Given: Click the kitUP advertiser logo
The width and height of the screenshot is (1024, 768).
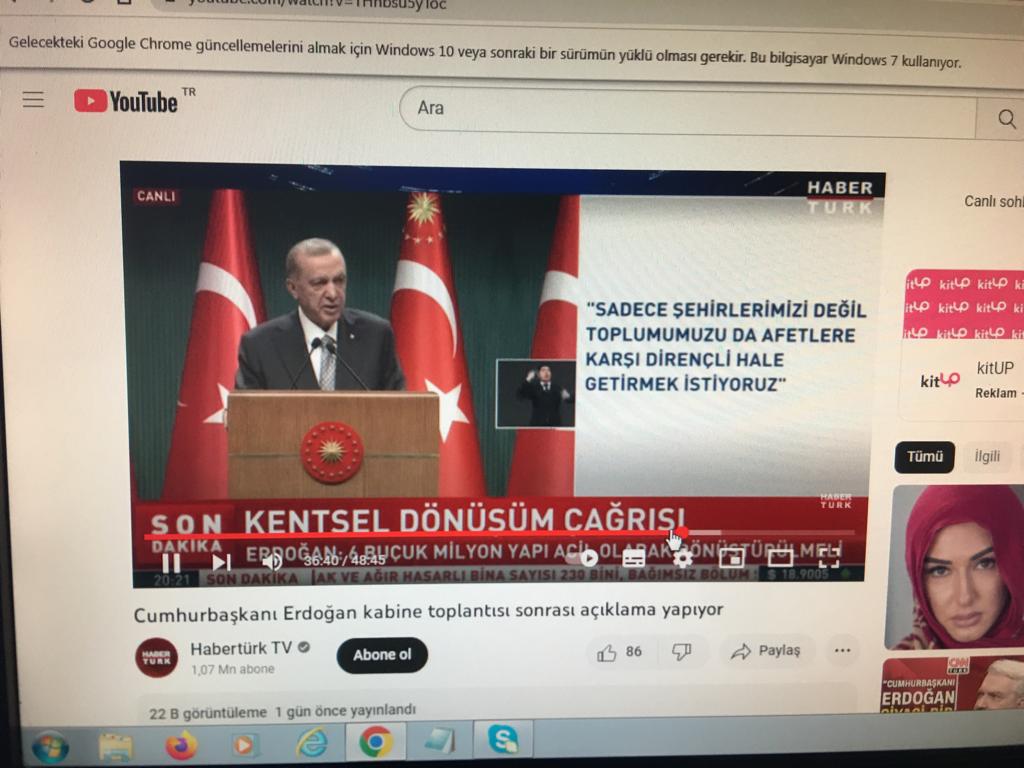Looking at the screenshot, I should (939, 380).
